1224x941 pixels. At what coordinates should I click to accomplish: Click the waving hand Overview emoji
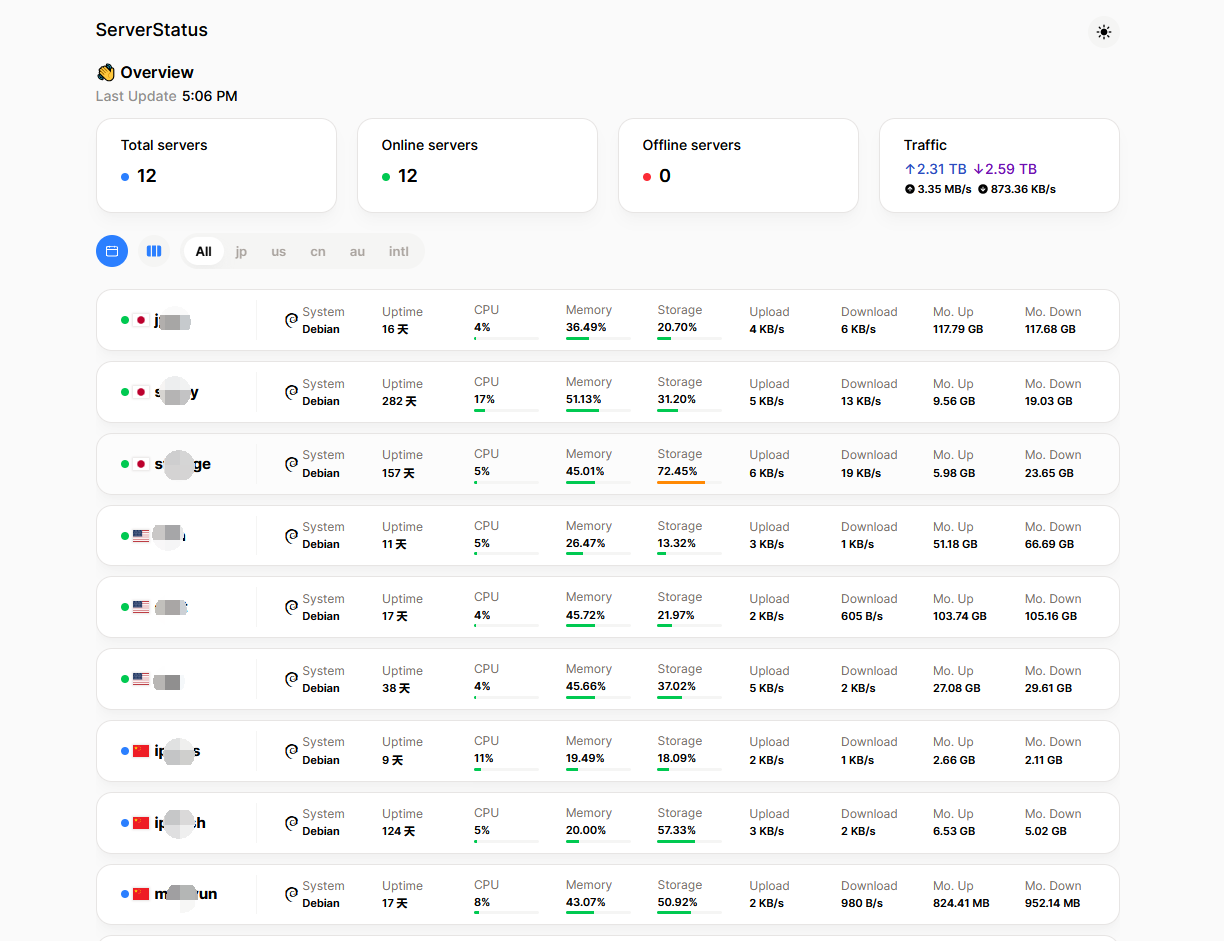[x=106, y=72]
